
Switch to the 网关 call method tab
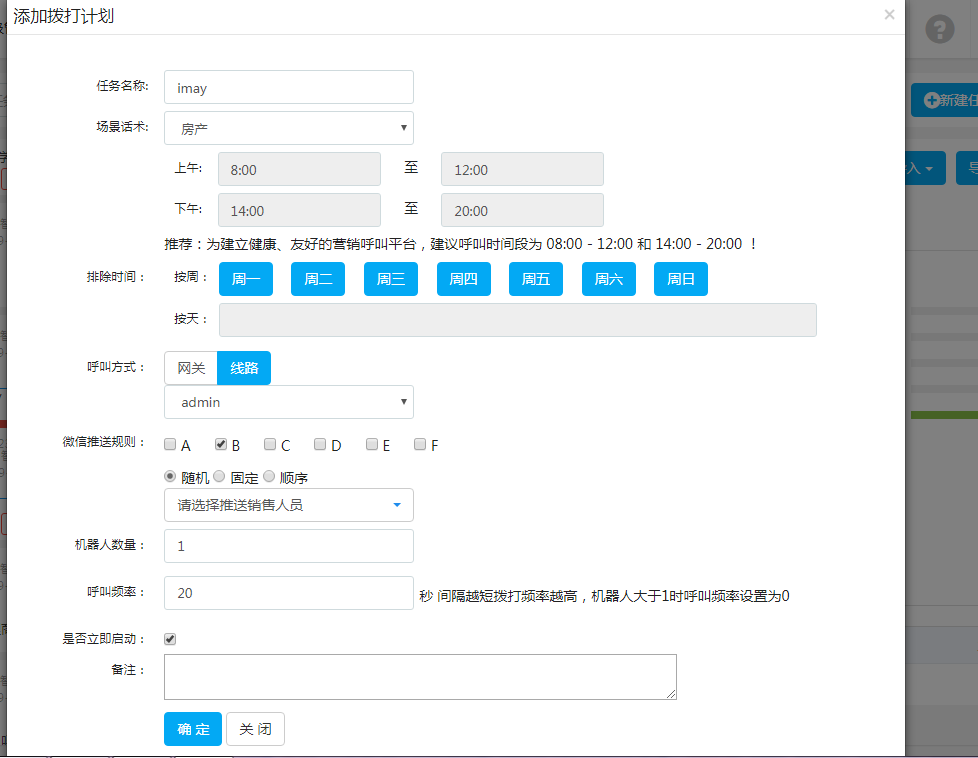pos(191,368)
